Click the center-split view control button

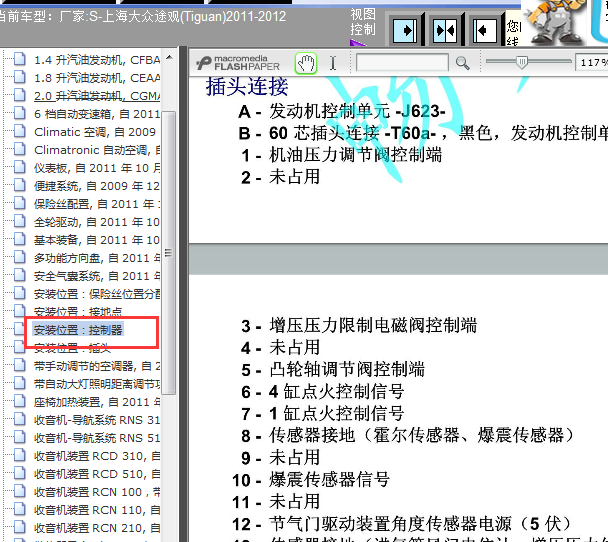445,30
